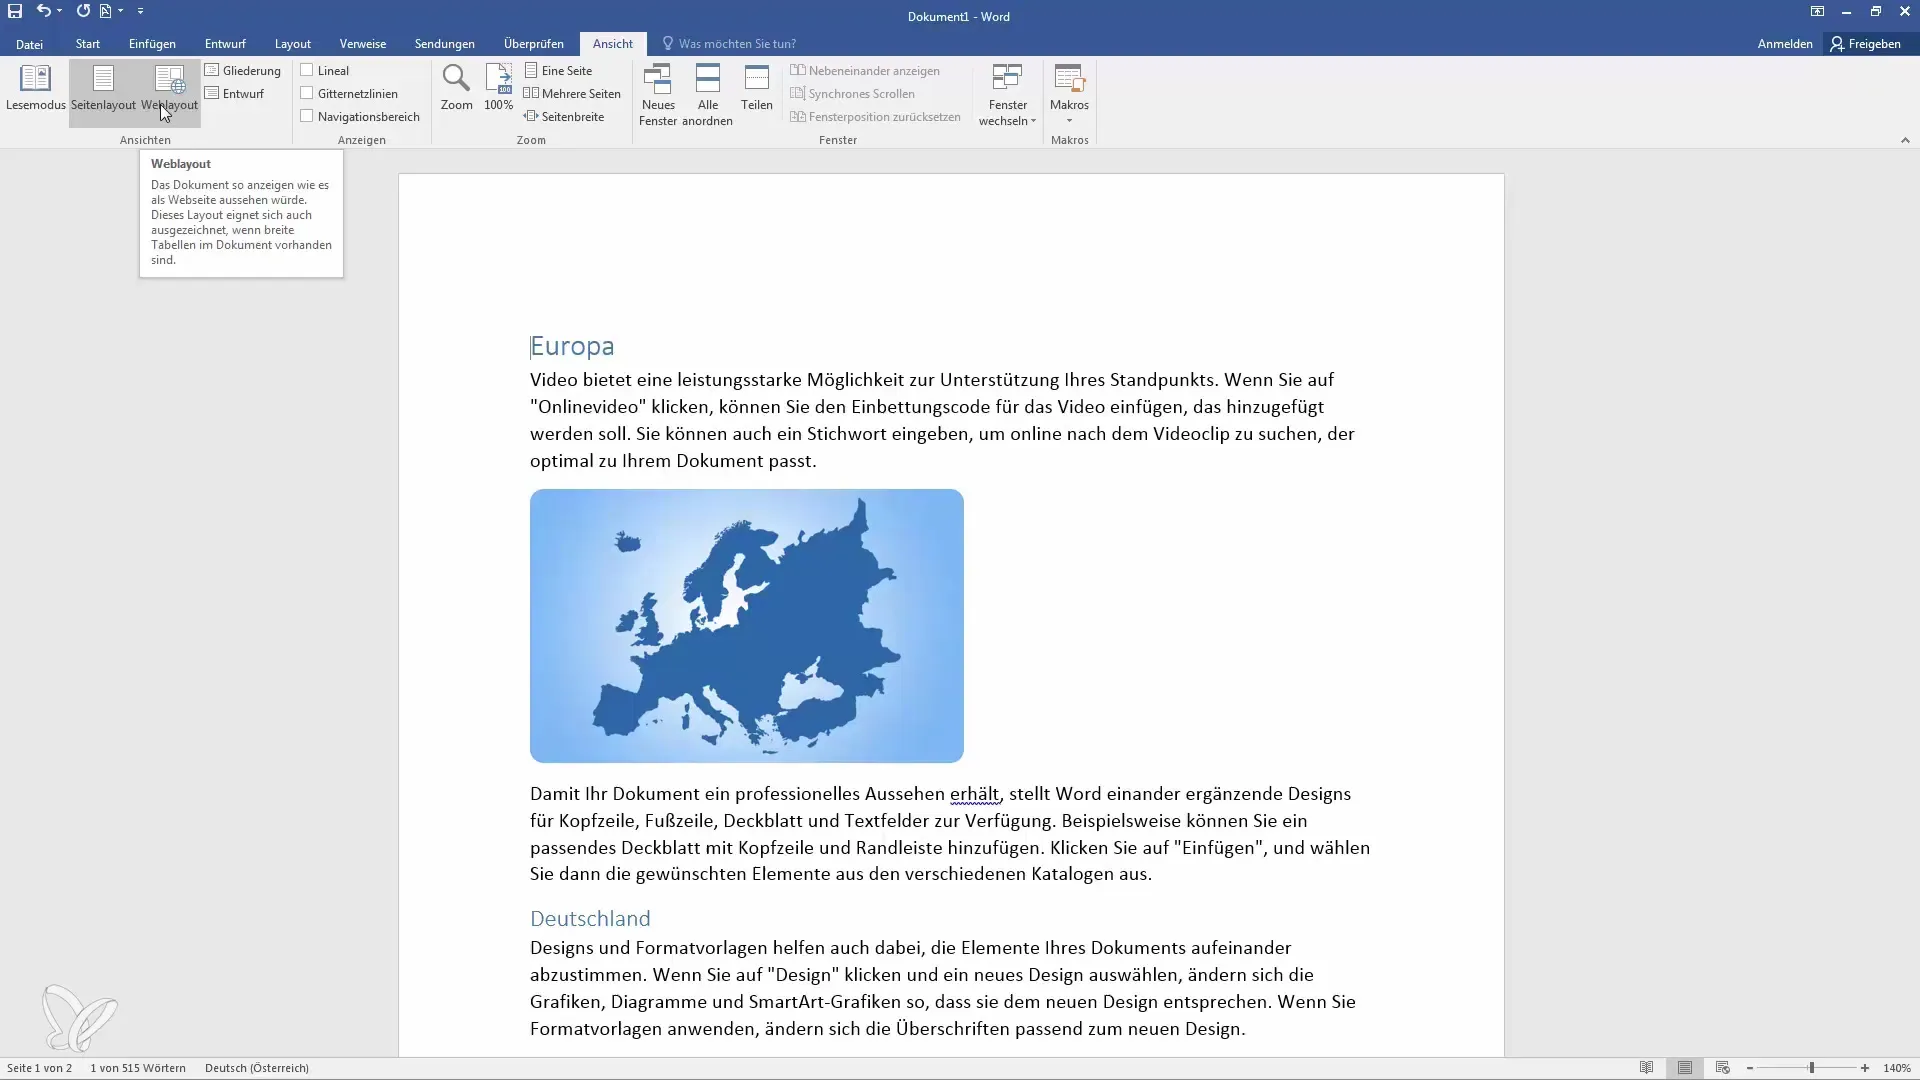
Task: Click Anmelden to sign in
Action: pos(1785,44)
